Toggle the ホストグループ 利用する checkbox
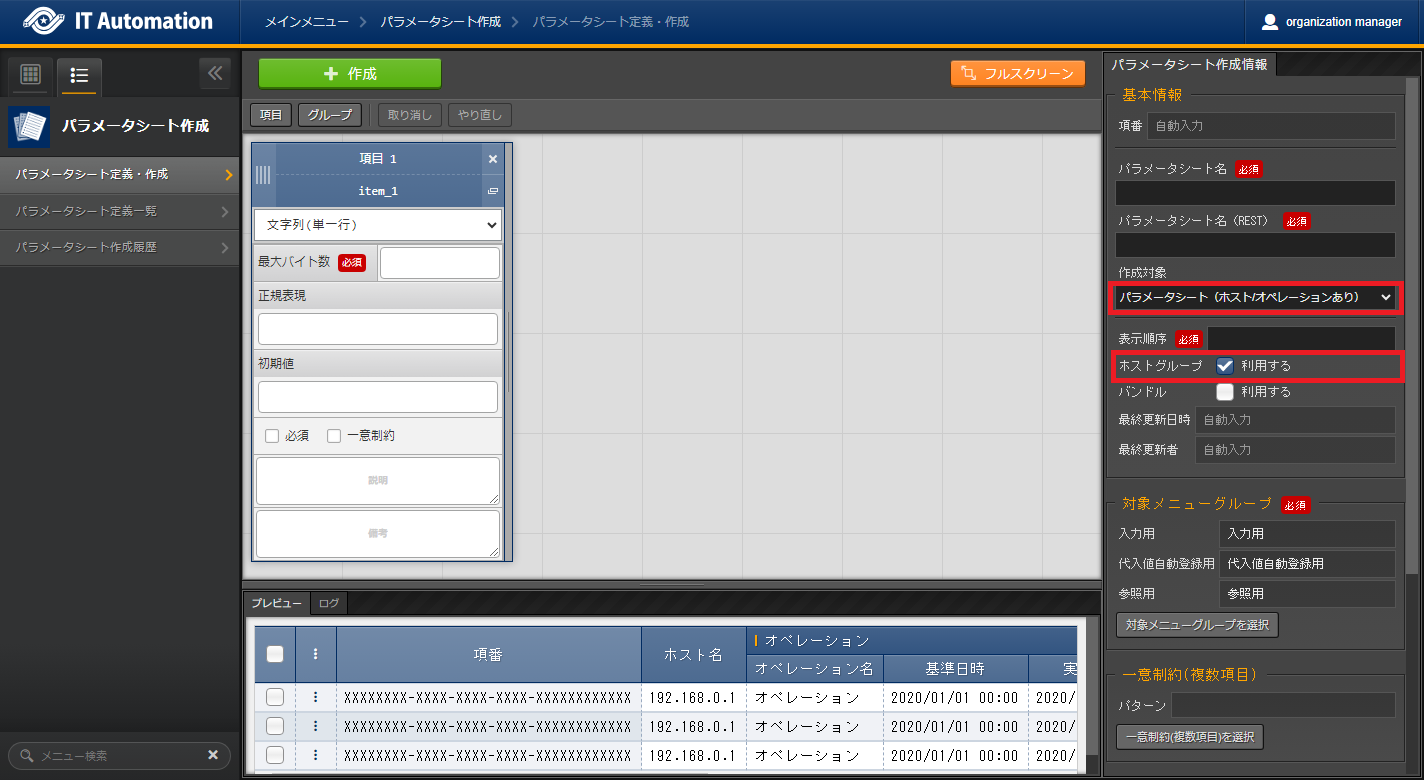The image size is (1424, 780). 1225,366
